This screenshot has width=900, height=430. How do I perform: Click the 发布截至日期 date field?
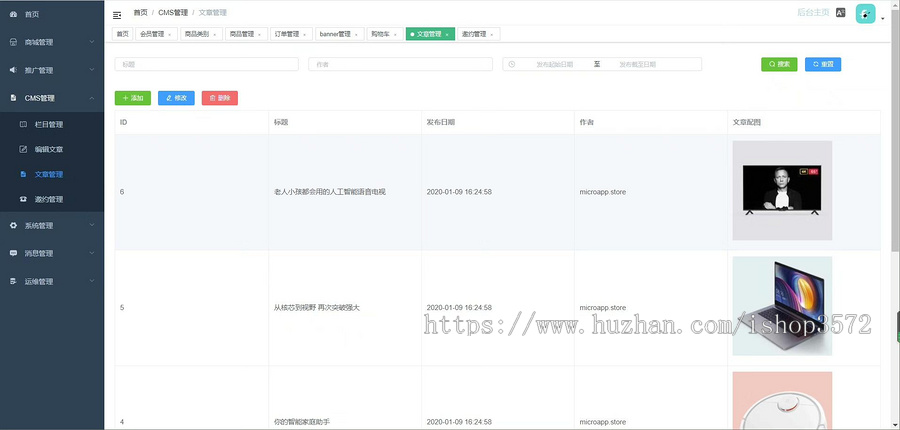(x=637, y=64)
